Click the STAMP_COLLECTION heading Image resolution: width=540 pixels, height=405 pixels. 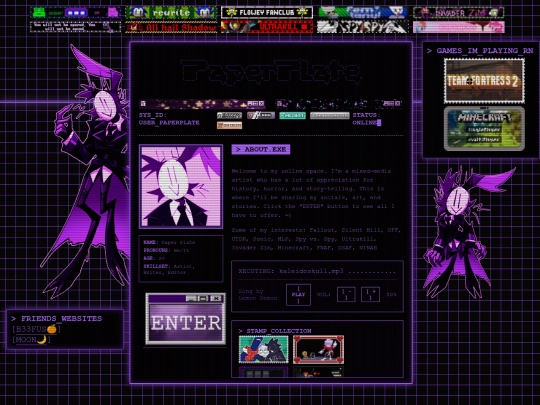pos(275,331)
